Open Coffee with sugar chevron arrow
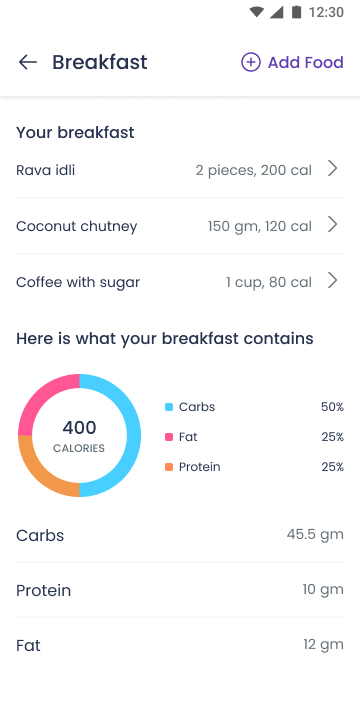The height and width of the screenshot is (702, 360). tap(332, 281)
